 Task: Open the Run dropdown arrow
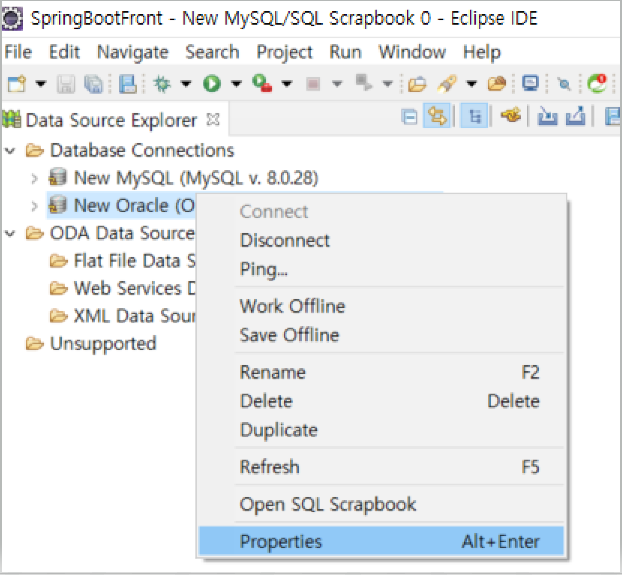pyautogui.click(x=236, y=84)
